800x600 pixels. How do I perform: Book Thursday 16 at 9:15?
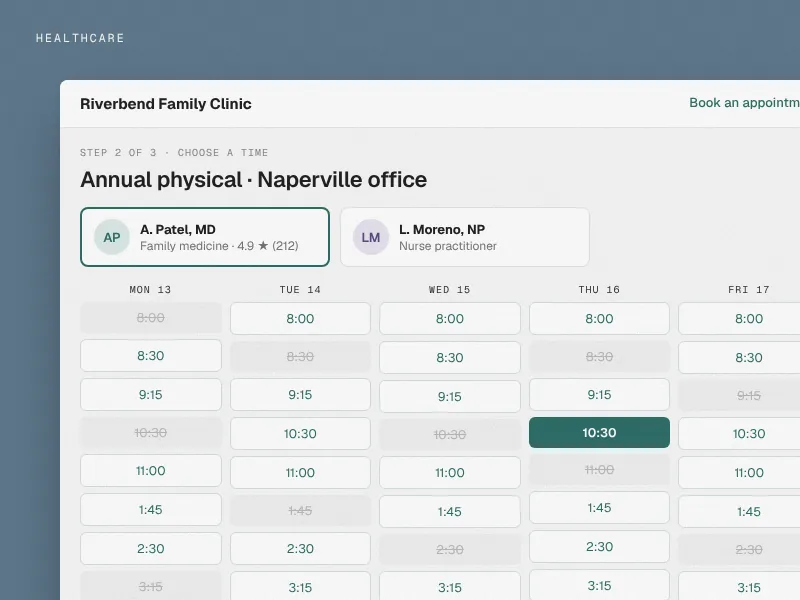599,394
